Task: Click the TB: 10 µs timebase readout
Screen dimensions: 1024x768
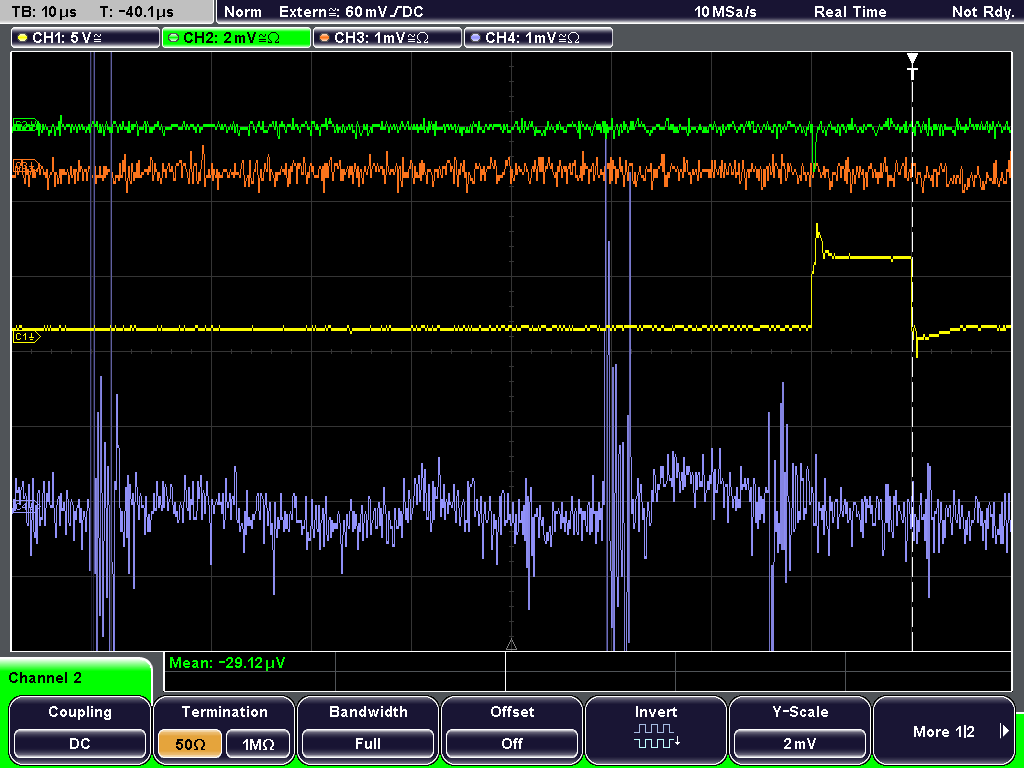Action: pyautogui.click(x=44, y=12)
